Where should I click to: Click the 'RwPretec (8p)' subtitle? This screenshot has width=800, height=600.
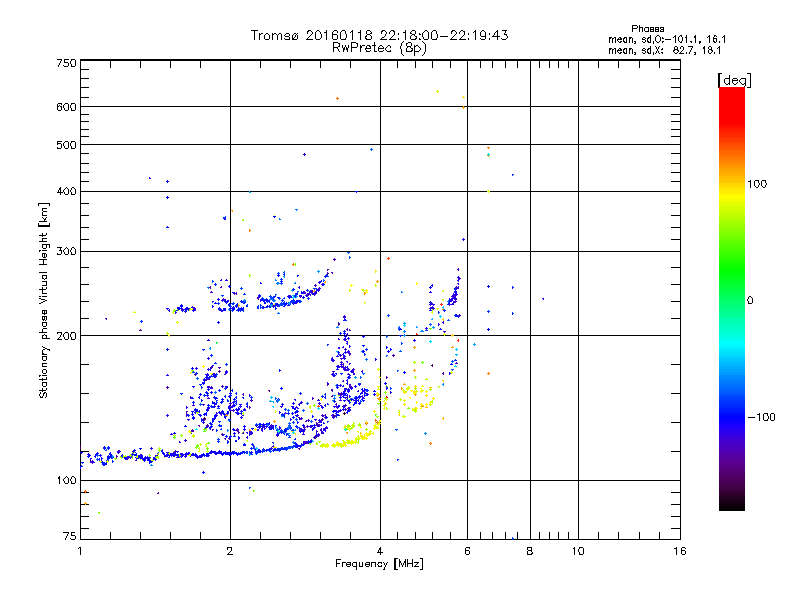tap(379, 48)
